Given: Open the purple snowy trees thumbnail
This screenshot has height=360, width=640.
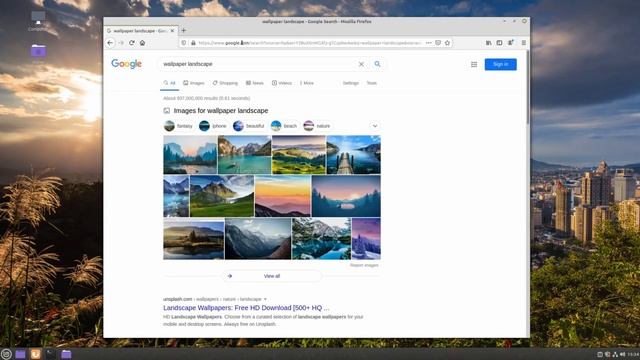Looking at the screenshot, I should coord(366,239).
